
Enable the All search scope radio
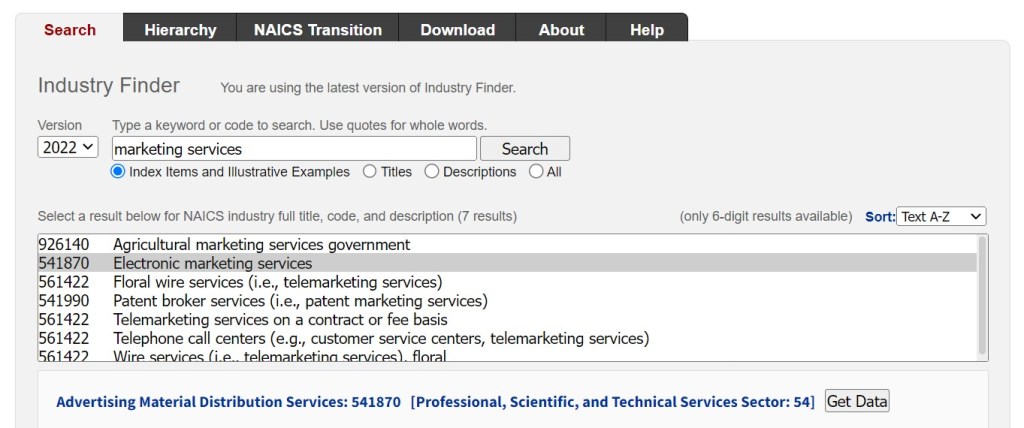coord(536,172)
